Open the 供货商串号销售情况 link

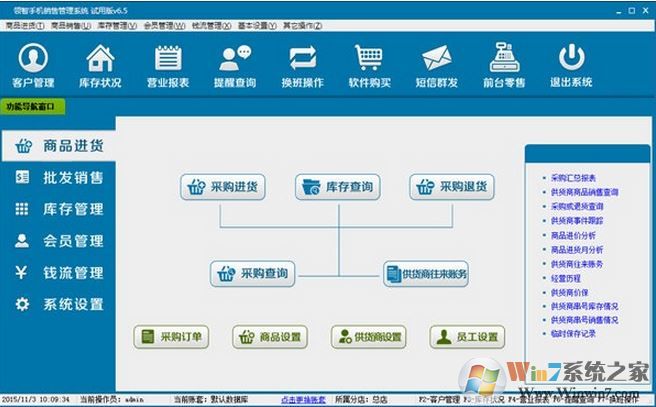[x=584, y=320]
